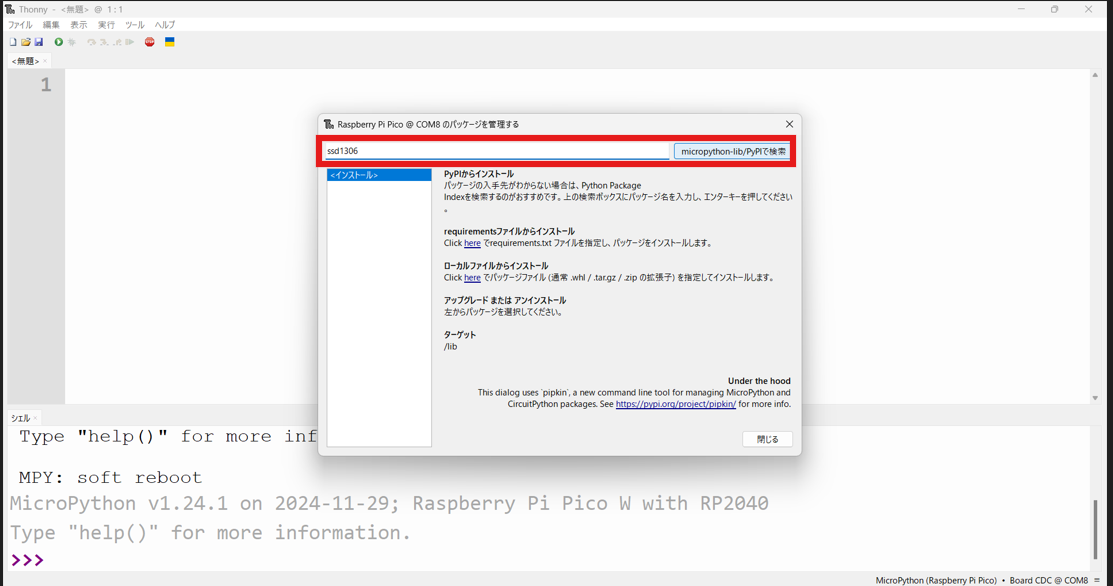Save the current script

click(39, 41)
